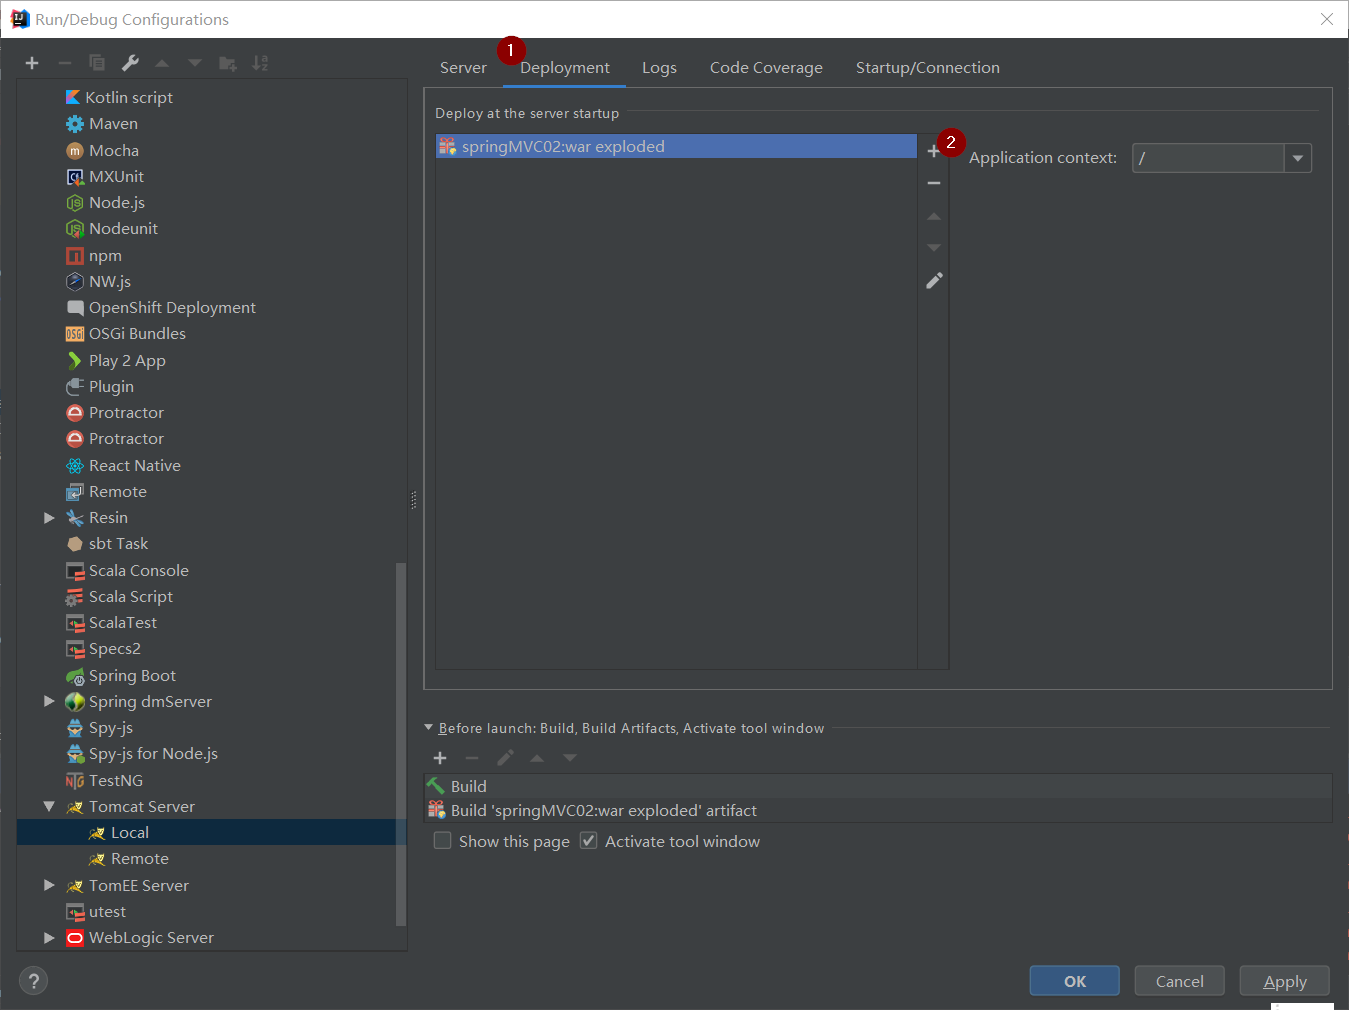The image size is (1349, 1010).
Task: Click the configuration tree vertical scrollbar
Action: (x=402, y=744)
